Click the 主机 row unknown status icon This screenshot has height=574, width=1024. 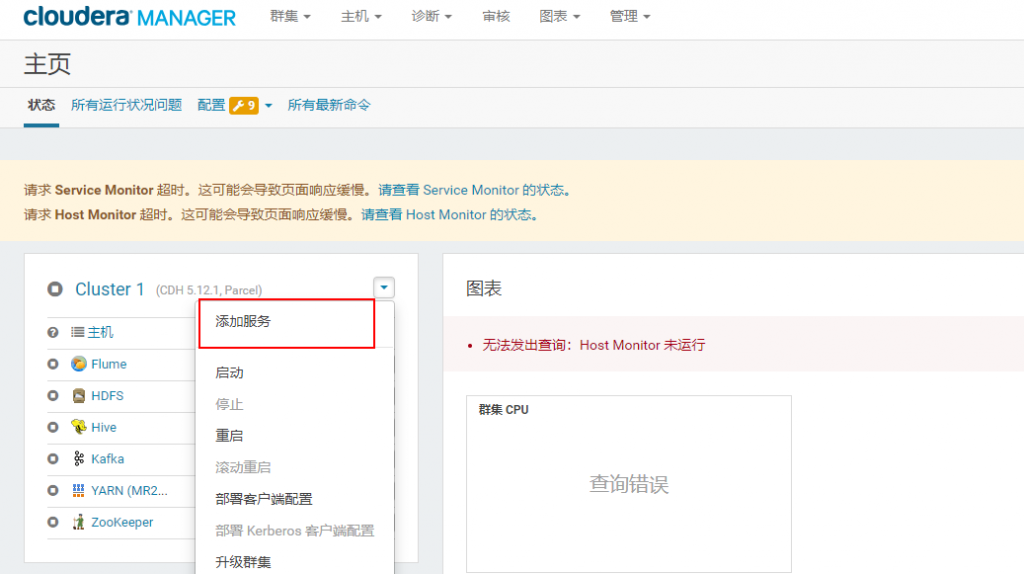pos(53,332)
